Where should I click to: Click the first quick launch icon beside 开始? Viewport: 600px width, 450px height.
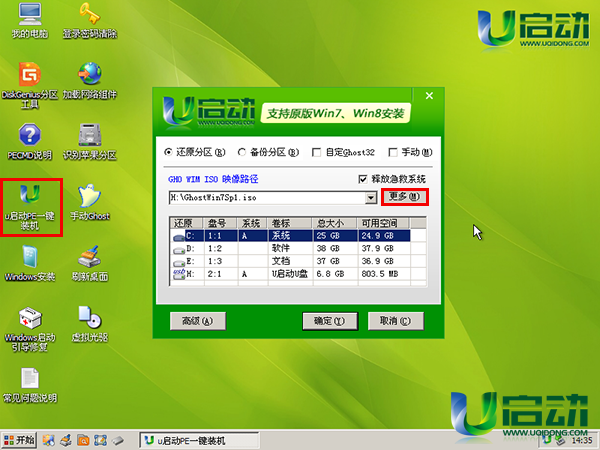[x=49, y=440]
